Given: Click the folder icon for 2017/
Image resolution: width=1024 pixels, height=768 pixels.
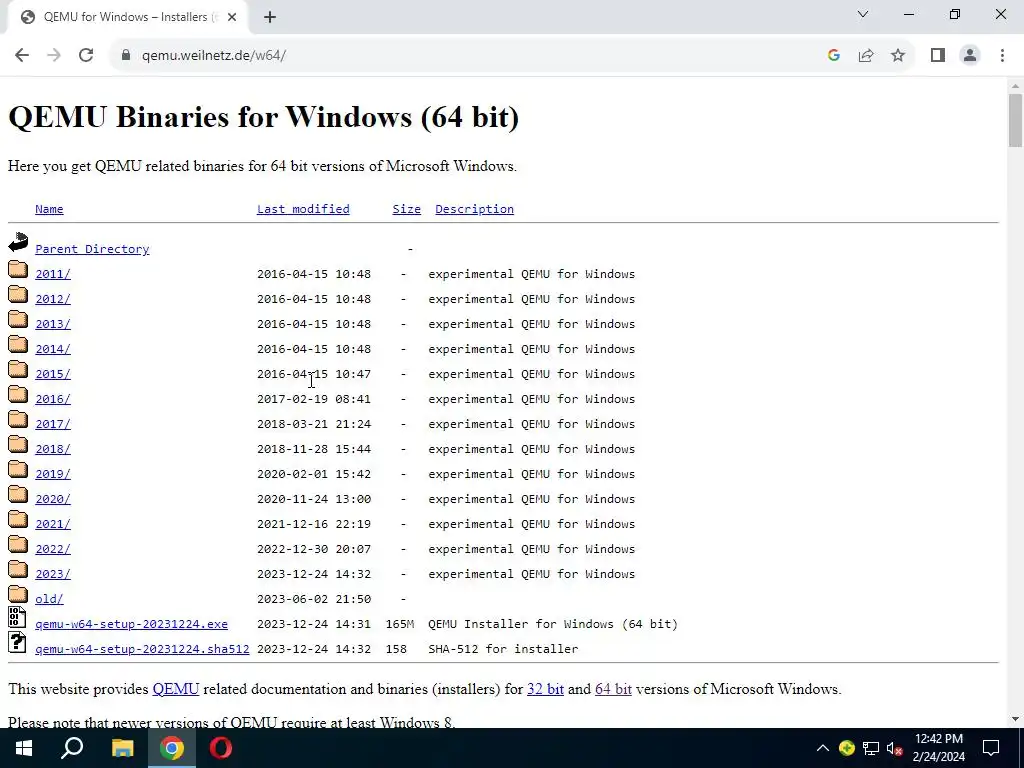Looking at the screenshot, I should [18, 419].
